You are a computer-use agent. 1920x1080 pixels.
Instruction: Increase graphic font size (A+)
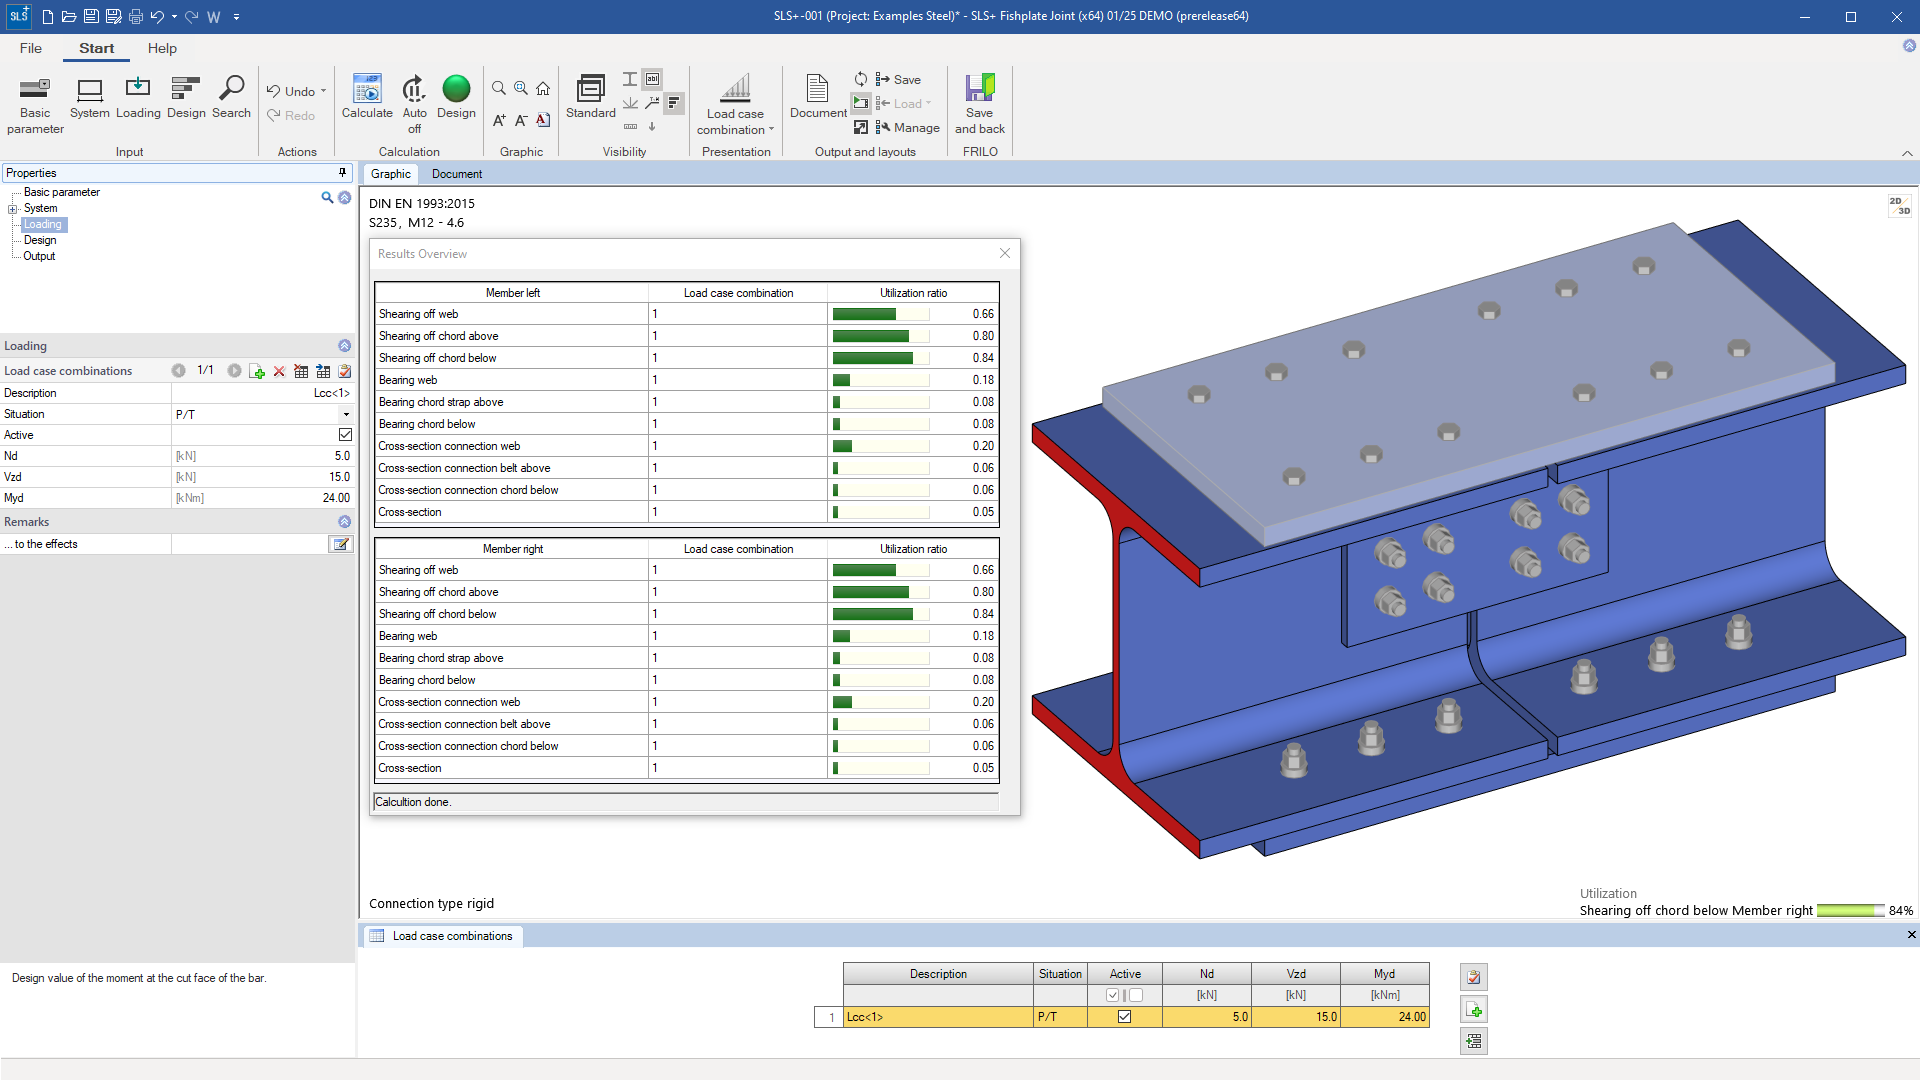click(x=499, y=120)
